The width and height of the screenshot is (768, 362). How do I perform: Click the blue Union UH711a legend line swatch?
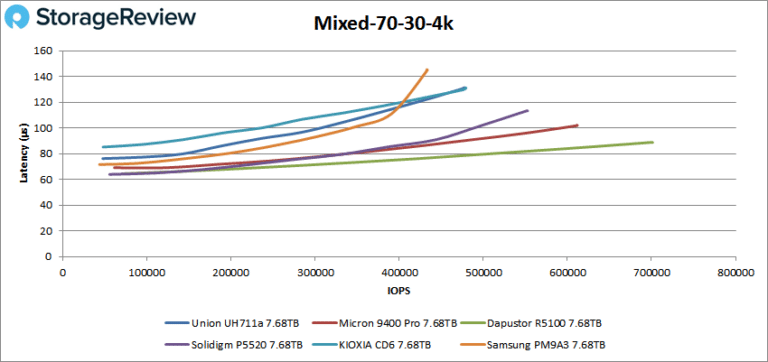tap(177, 323)
